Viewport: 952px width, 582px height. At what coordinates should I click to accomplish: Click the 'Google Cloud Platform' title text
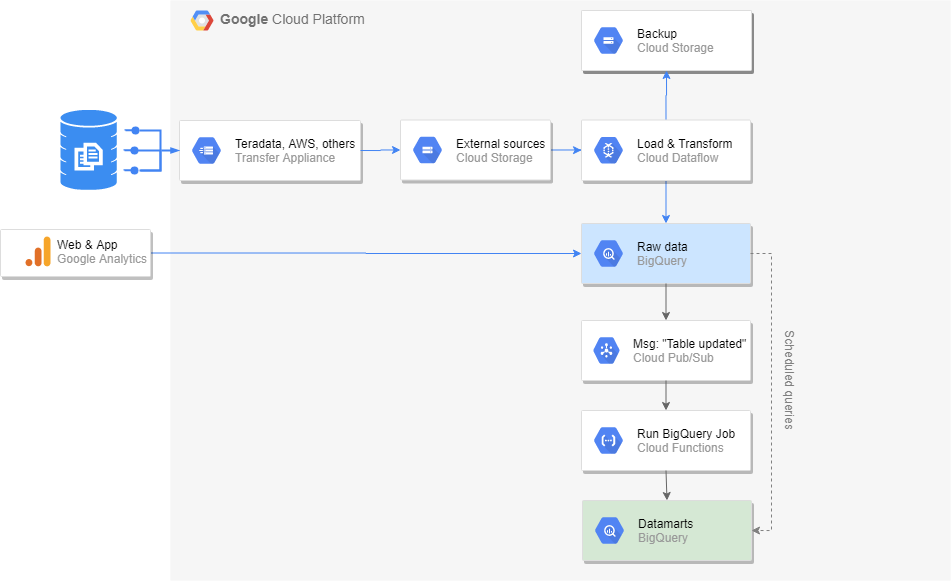[292, 20]
